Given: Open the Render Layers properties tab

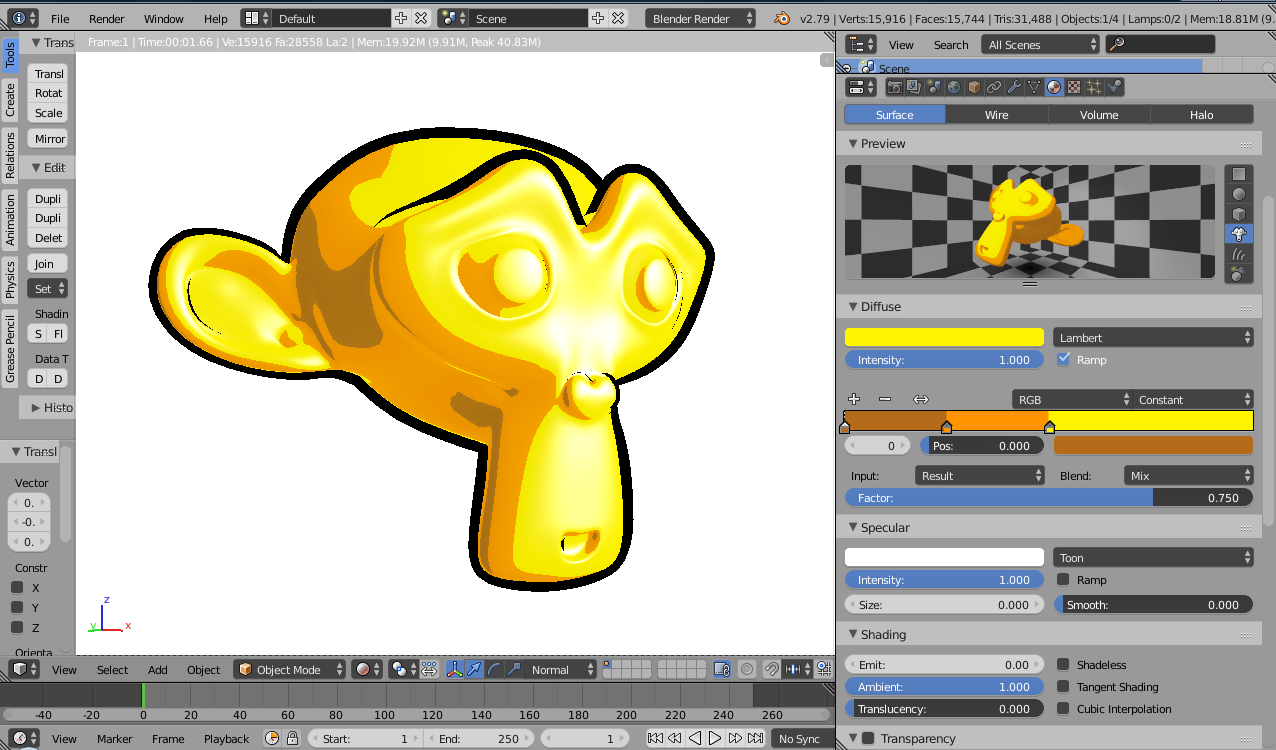Looking at the screenshot, I should (914, 87).
